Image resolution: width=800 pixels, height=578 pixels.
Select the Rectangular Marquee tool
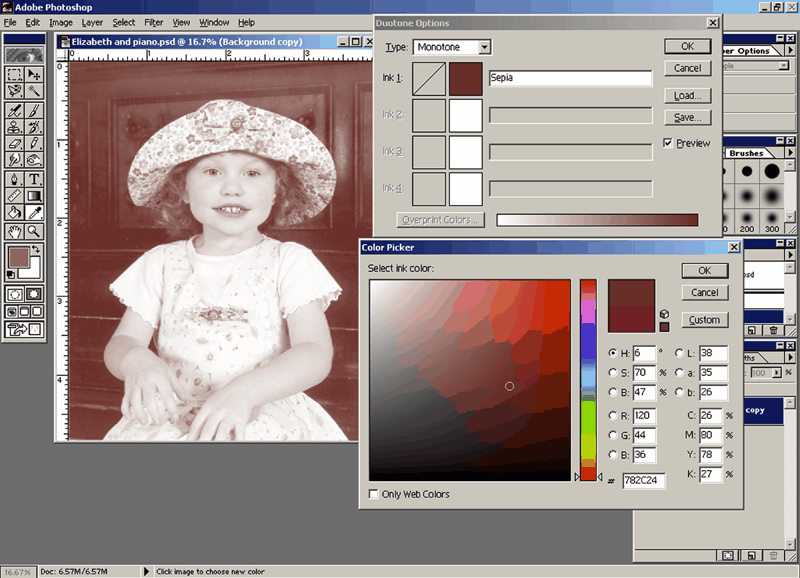point(14,75)
